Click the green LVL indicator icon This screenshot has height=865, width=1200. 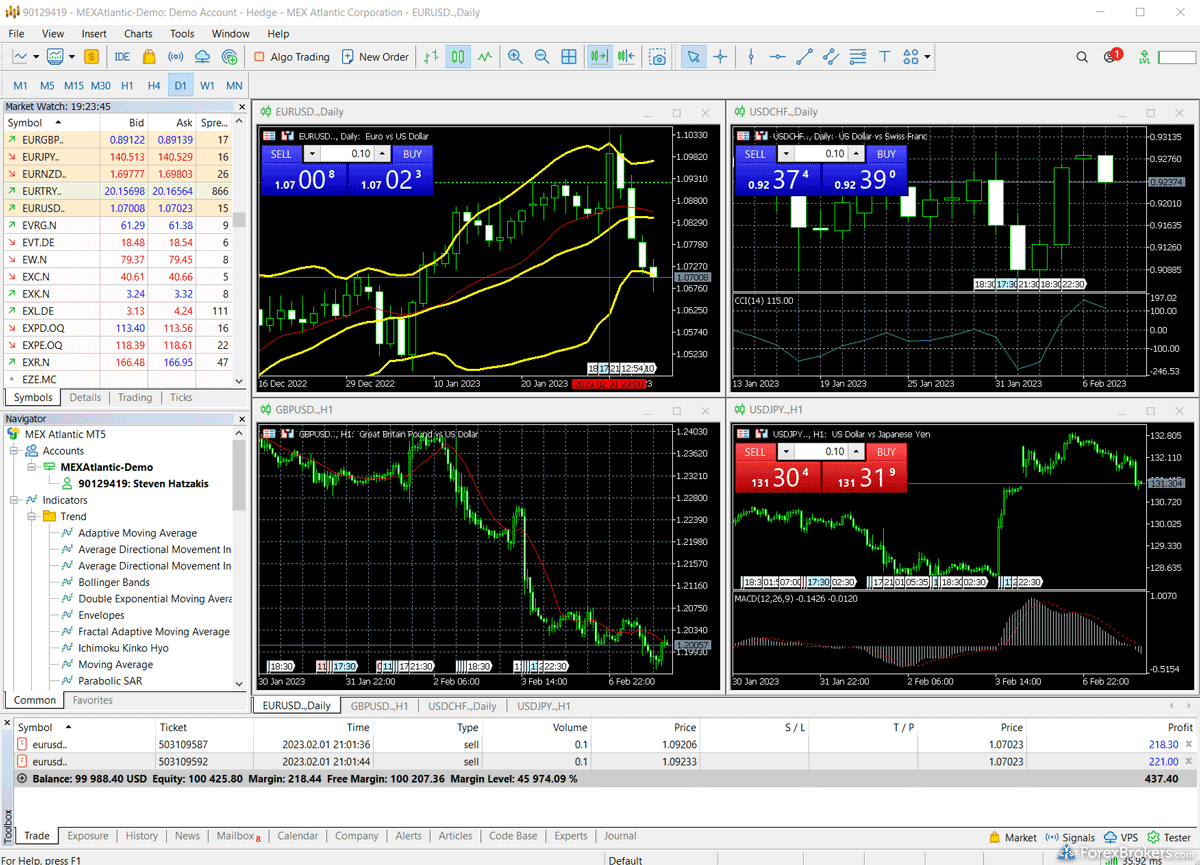pos(1144,57)
